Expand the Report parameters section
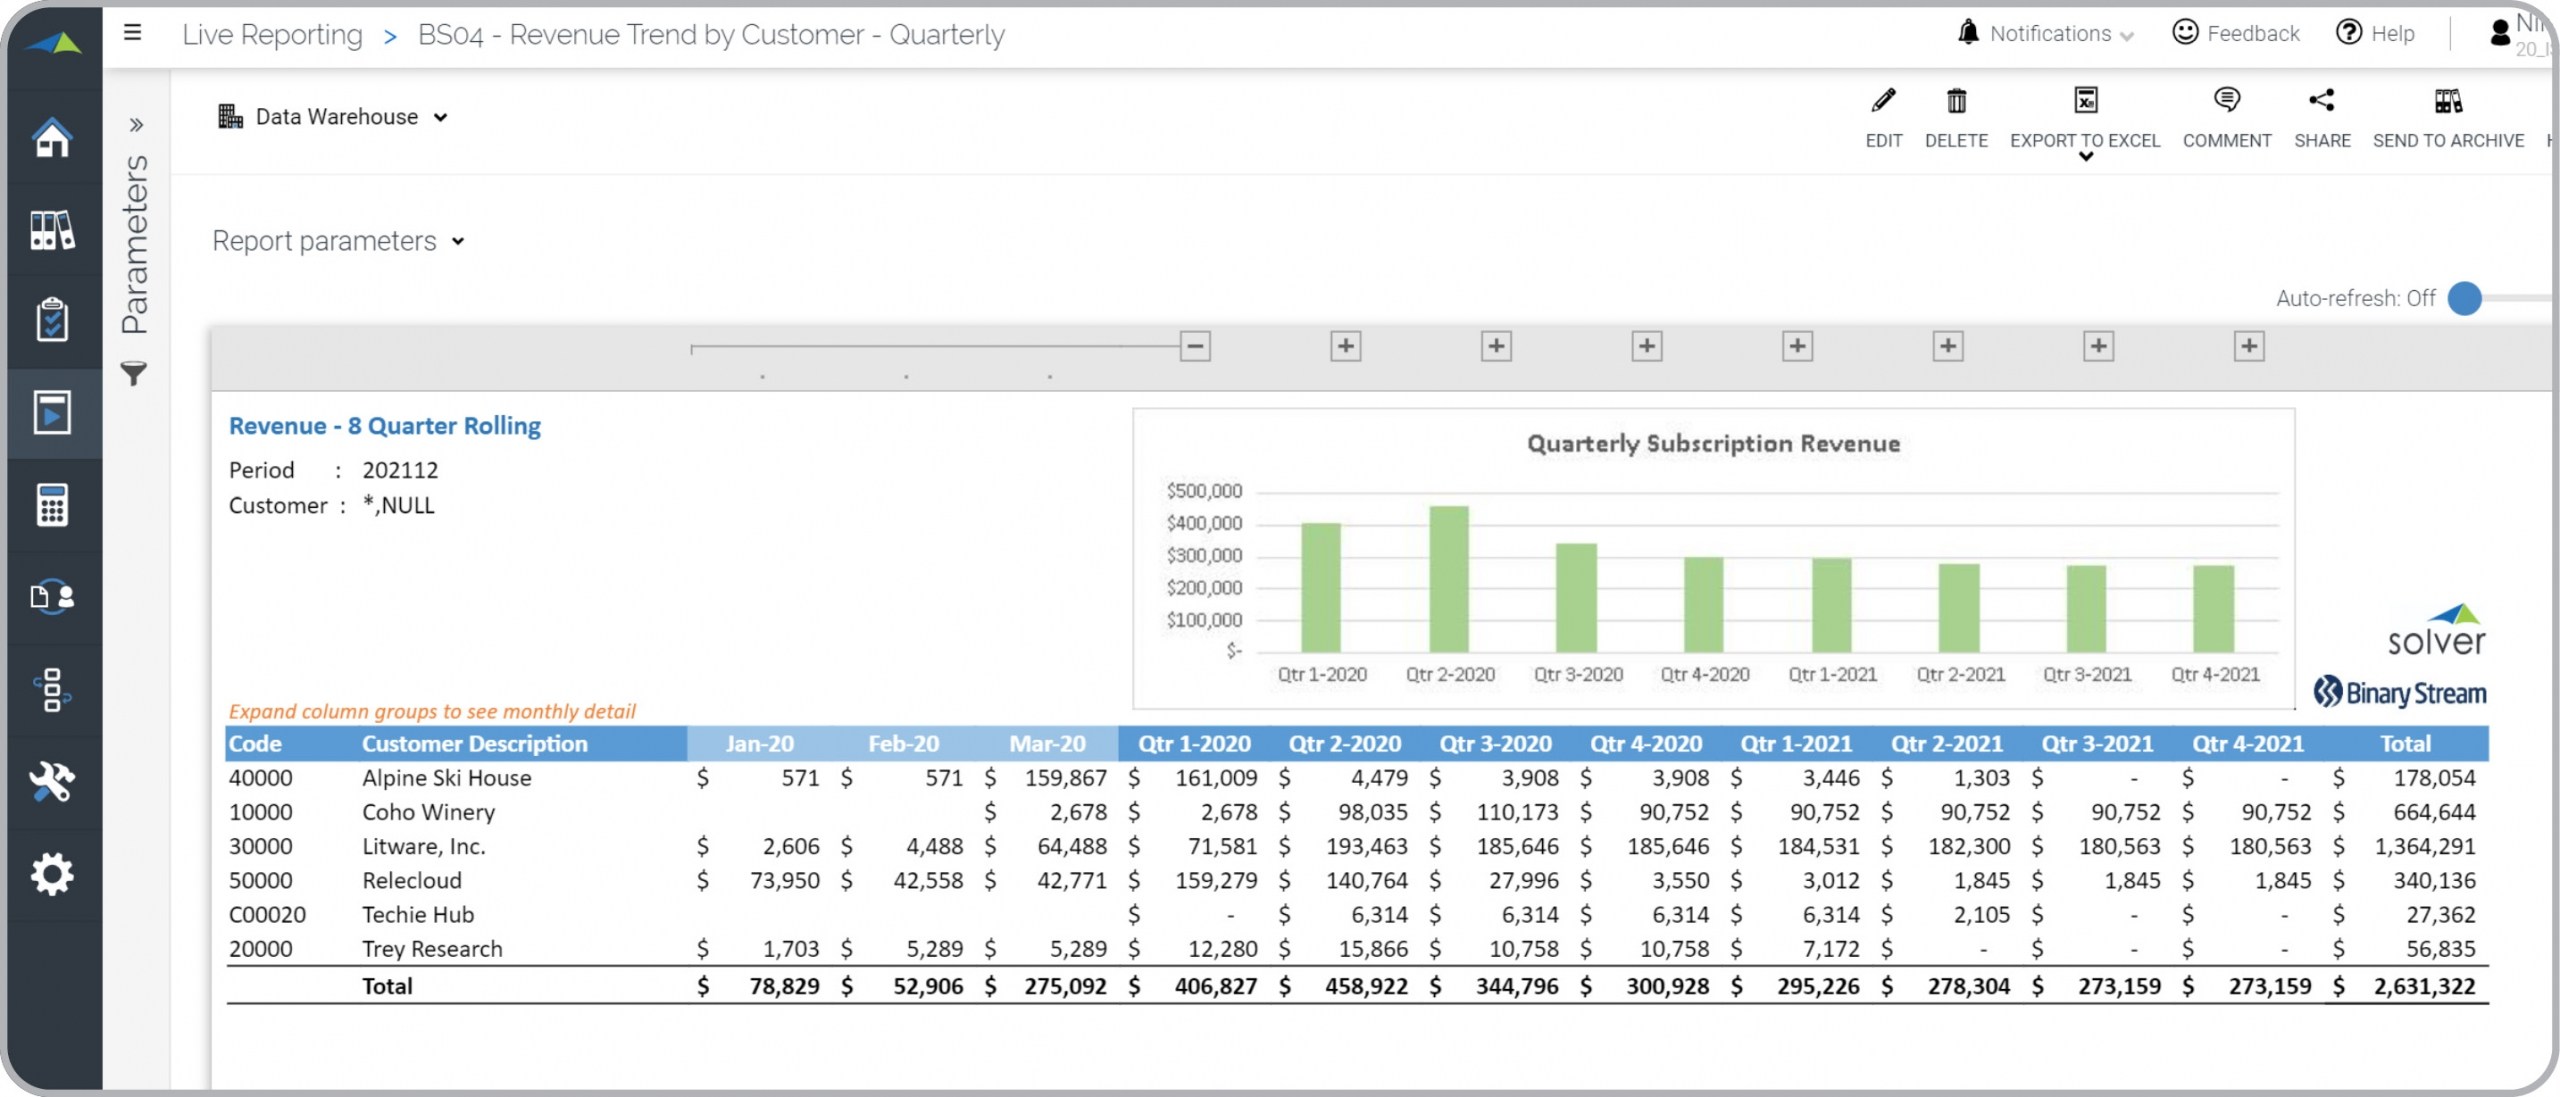Screen dimensions: 2560x1097 pos(338,241)
